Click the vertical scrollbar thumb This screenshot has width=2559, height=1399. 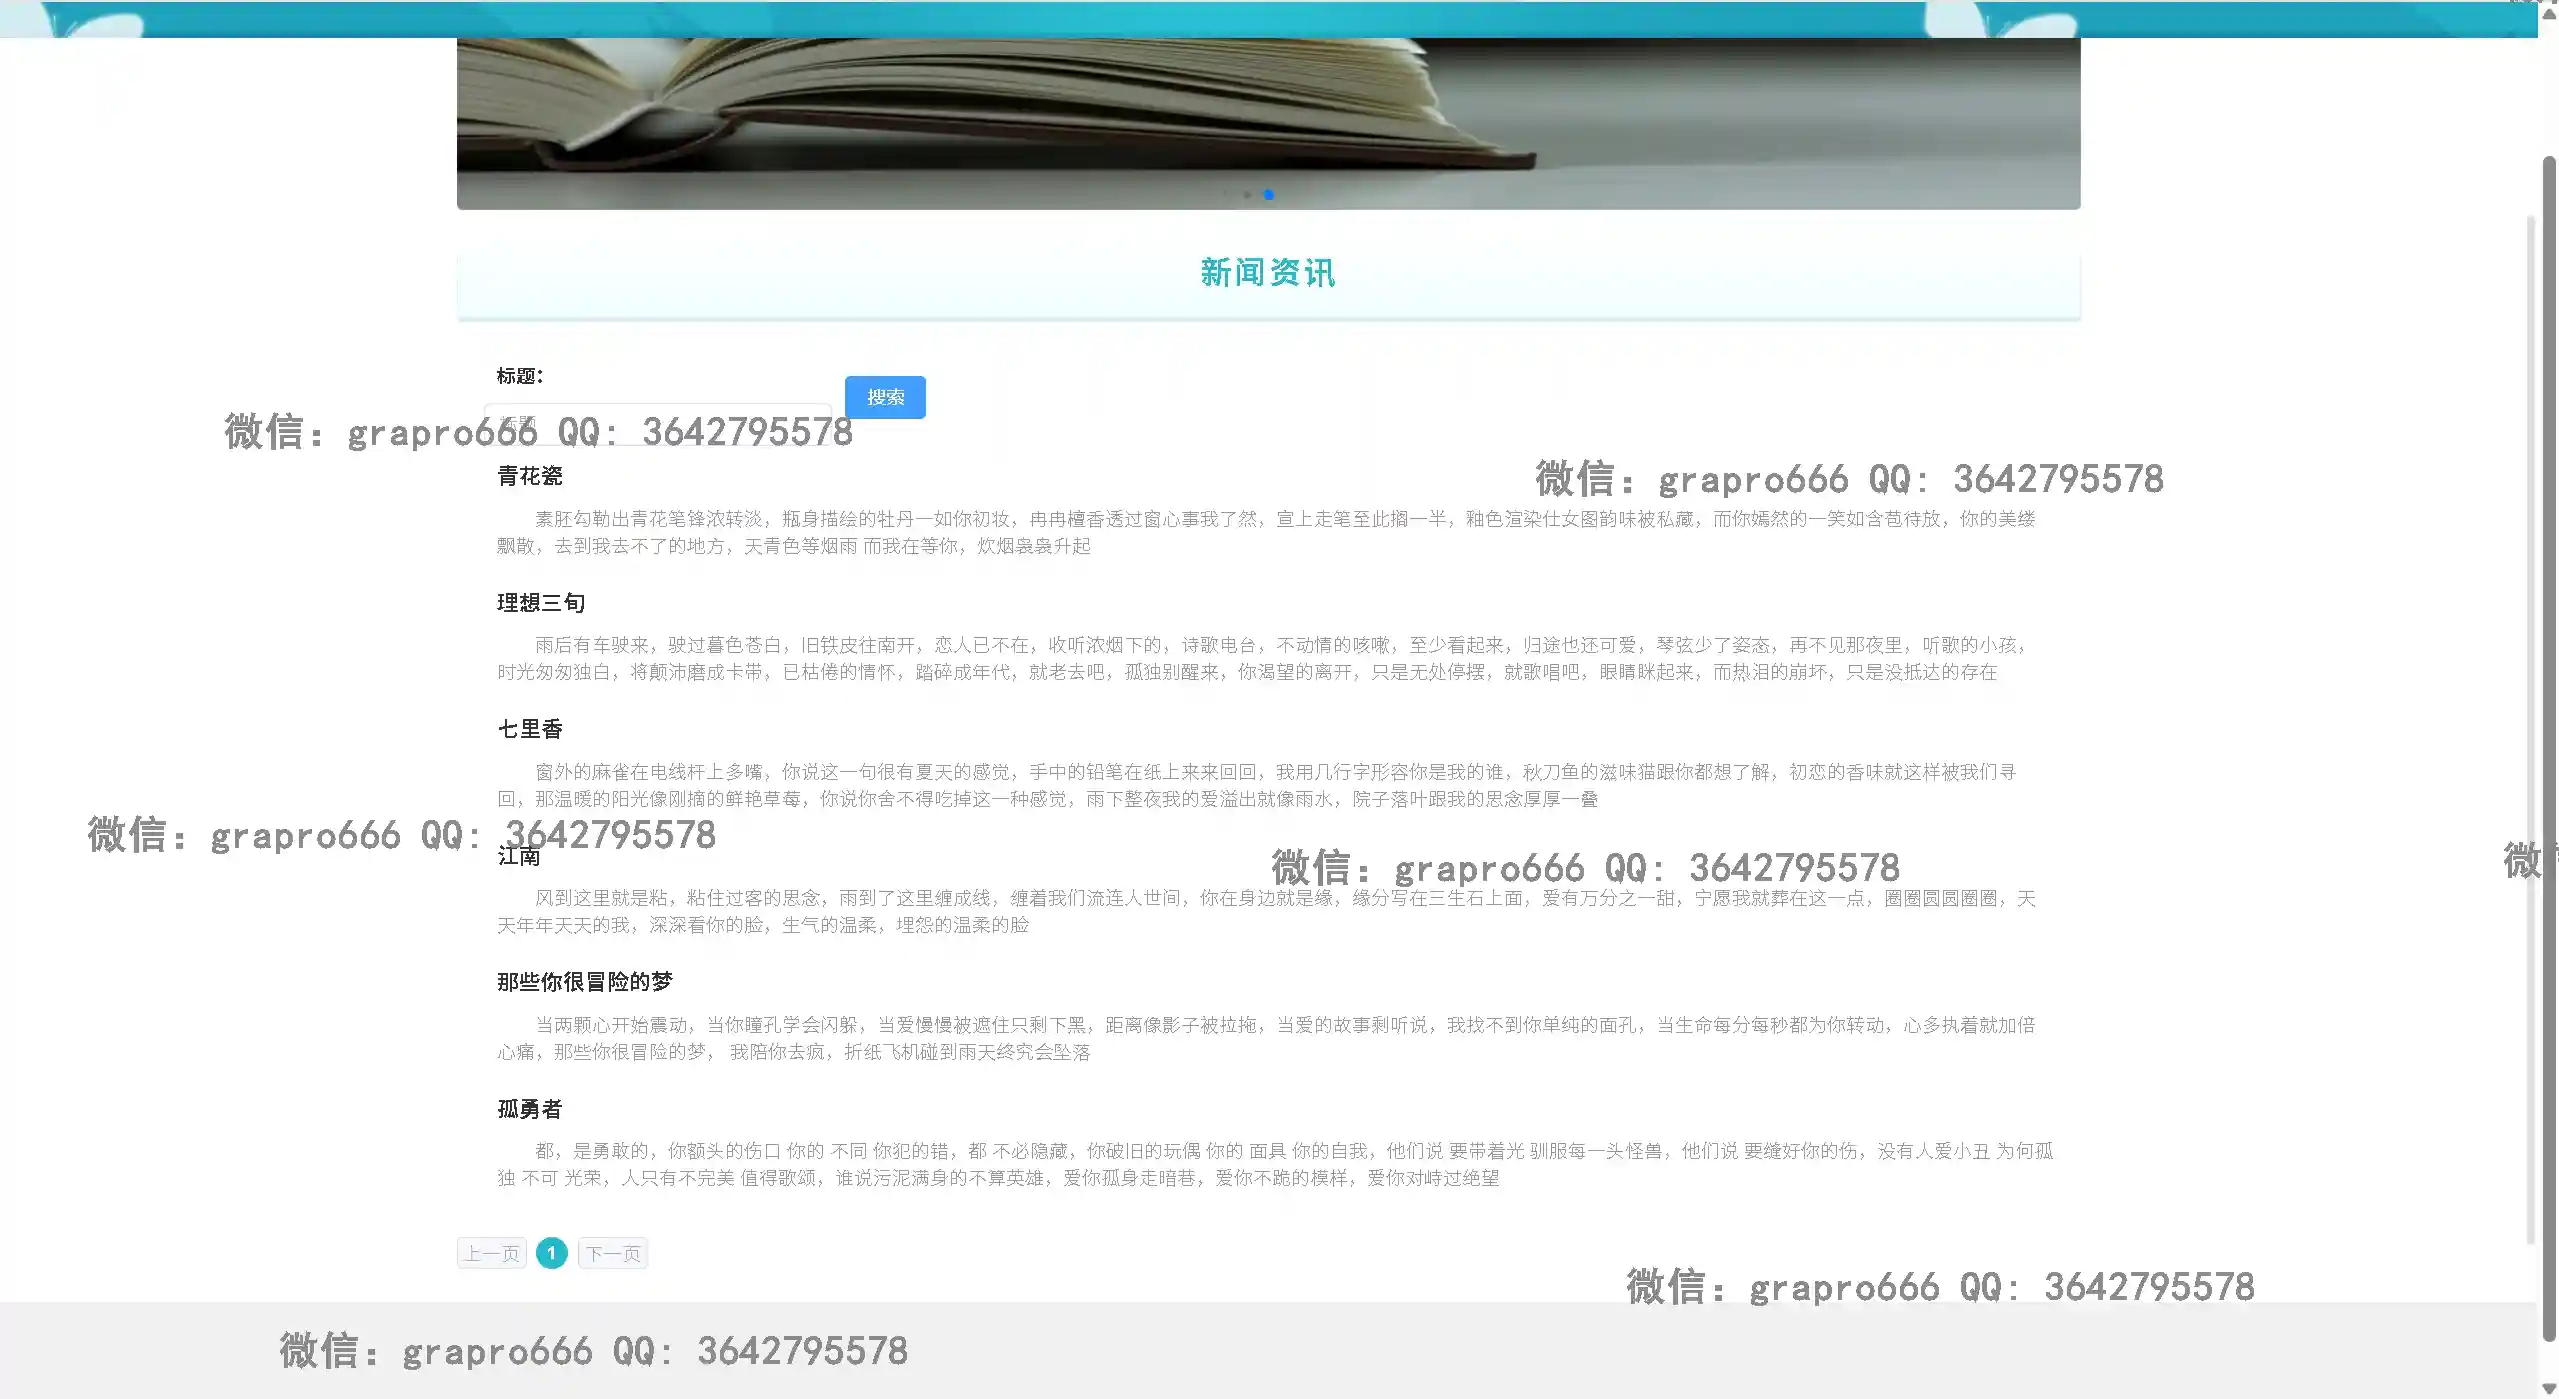(2548, 750)
